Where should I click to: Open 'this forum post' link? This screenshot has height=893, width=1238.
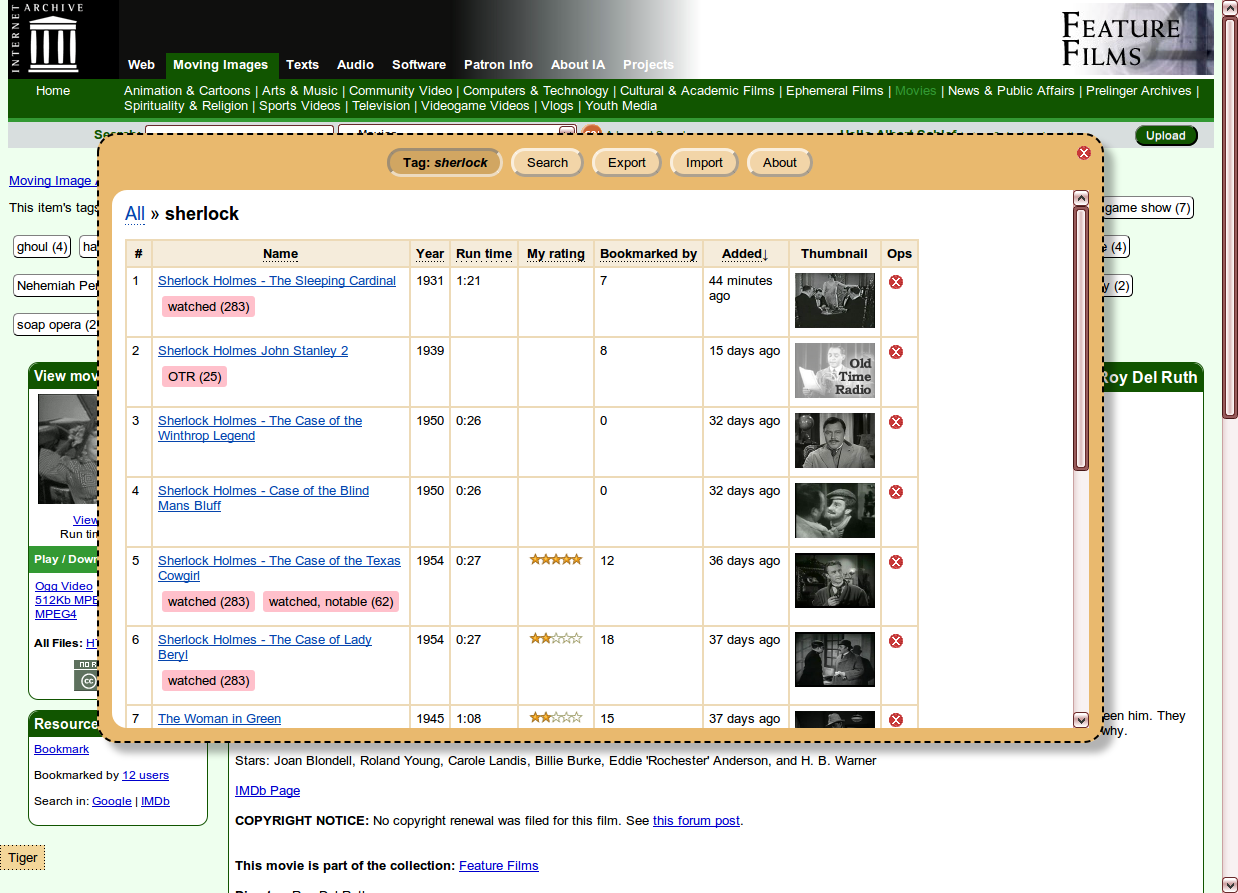(696, 821)
